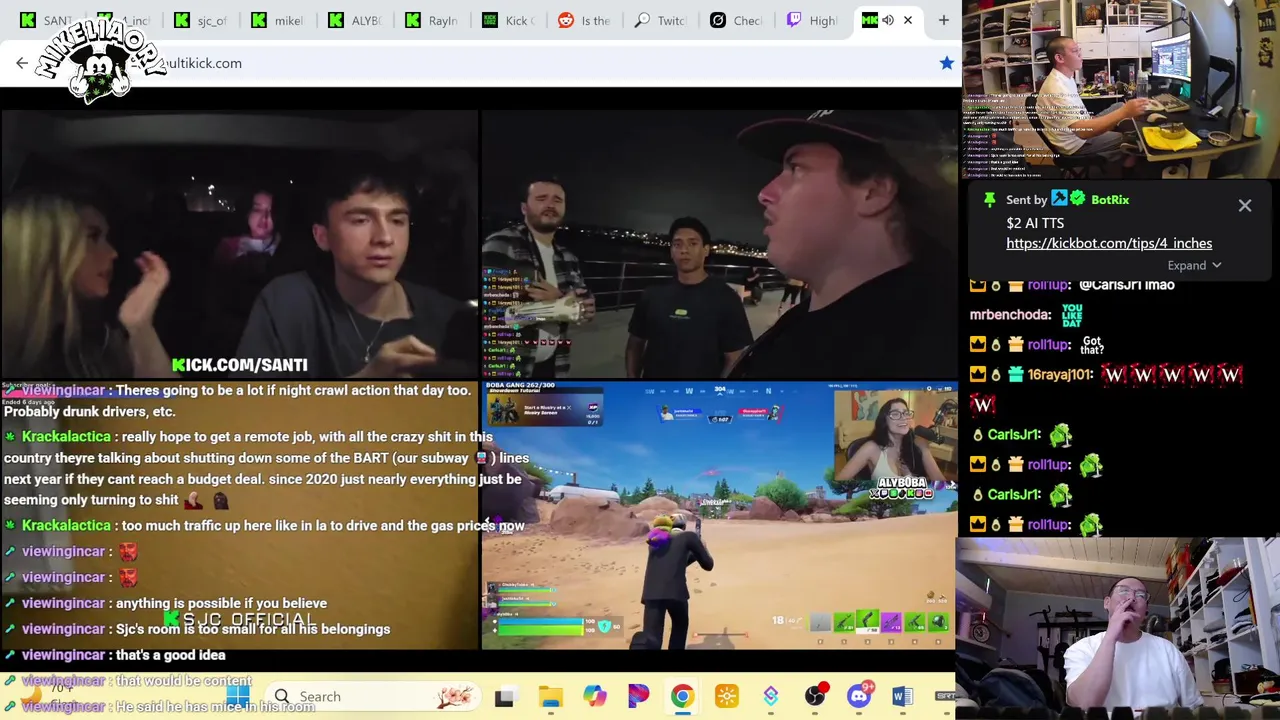Open mrbenchoda's chat profile
Image resolution: width=1280 pixels, height=720 pixels.
point(1010,314)
